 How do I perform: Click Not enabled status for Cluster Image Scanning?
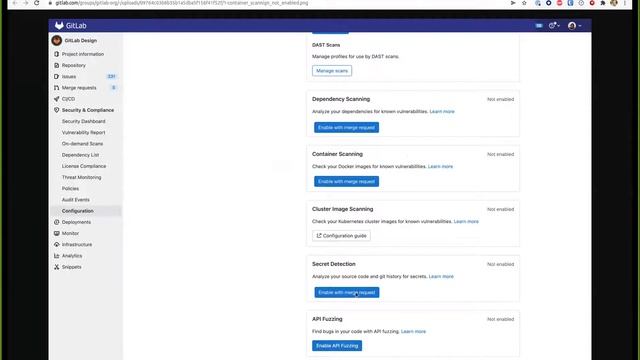[500, 209]
